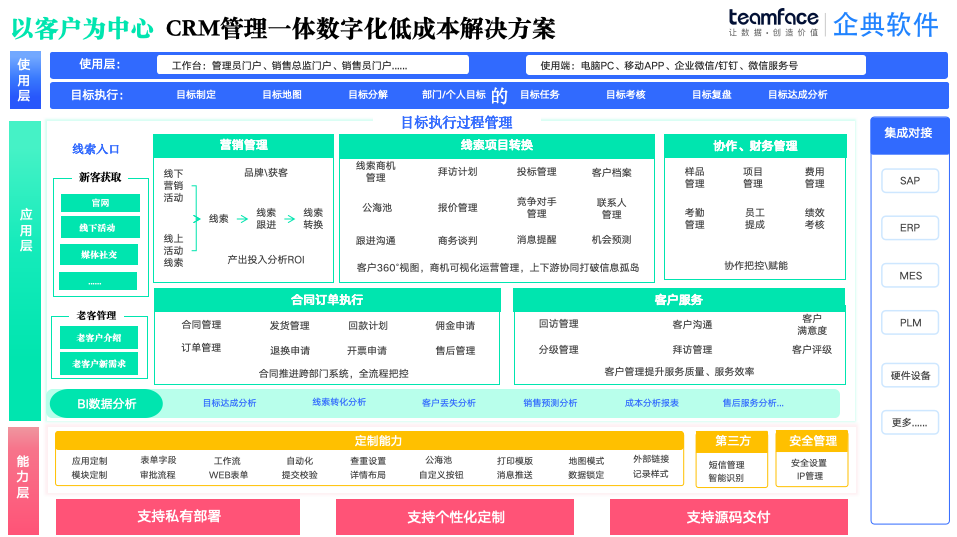
Task: Click the 线下活动 green button
Action: tap(100, 228)
